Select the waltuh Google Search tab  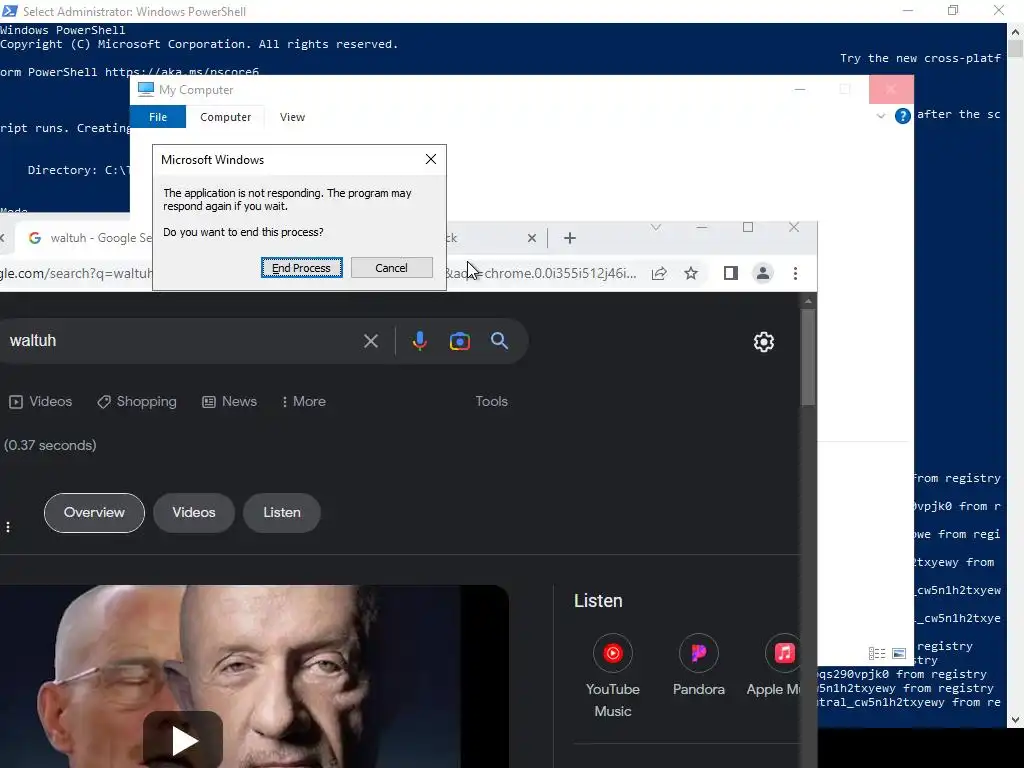(x=88, y=238)
